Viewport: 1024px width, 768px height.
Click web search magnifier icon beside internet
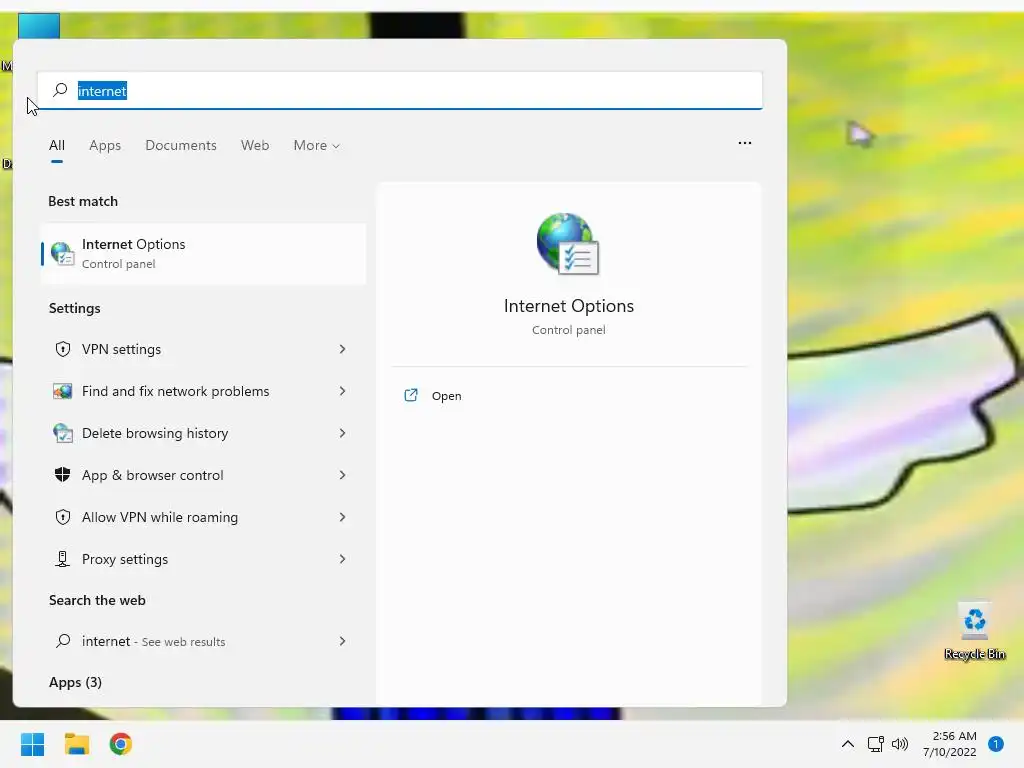pos(63,641)
